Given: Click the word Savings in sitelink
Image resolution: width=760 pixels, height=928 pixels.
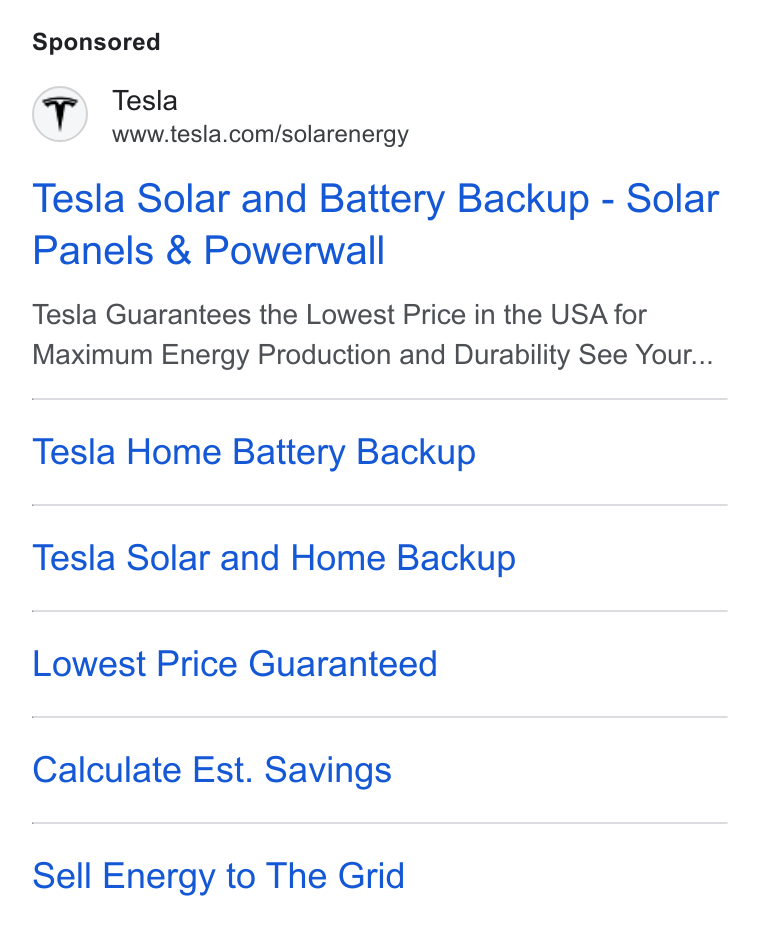Looking at the screenshot, I should coord(328,771).
